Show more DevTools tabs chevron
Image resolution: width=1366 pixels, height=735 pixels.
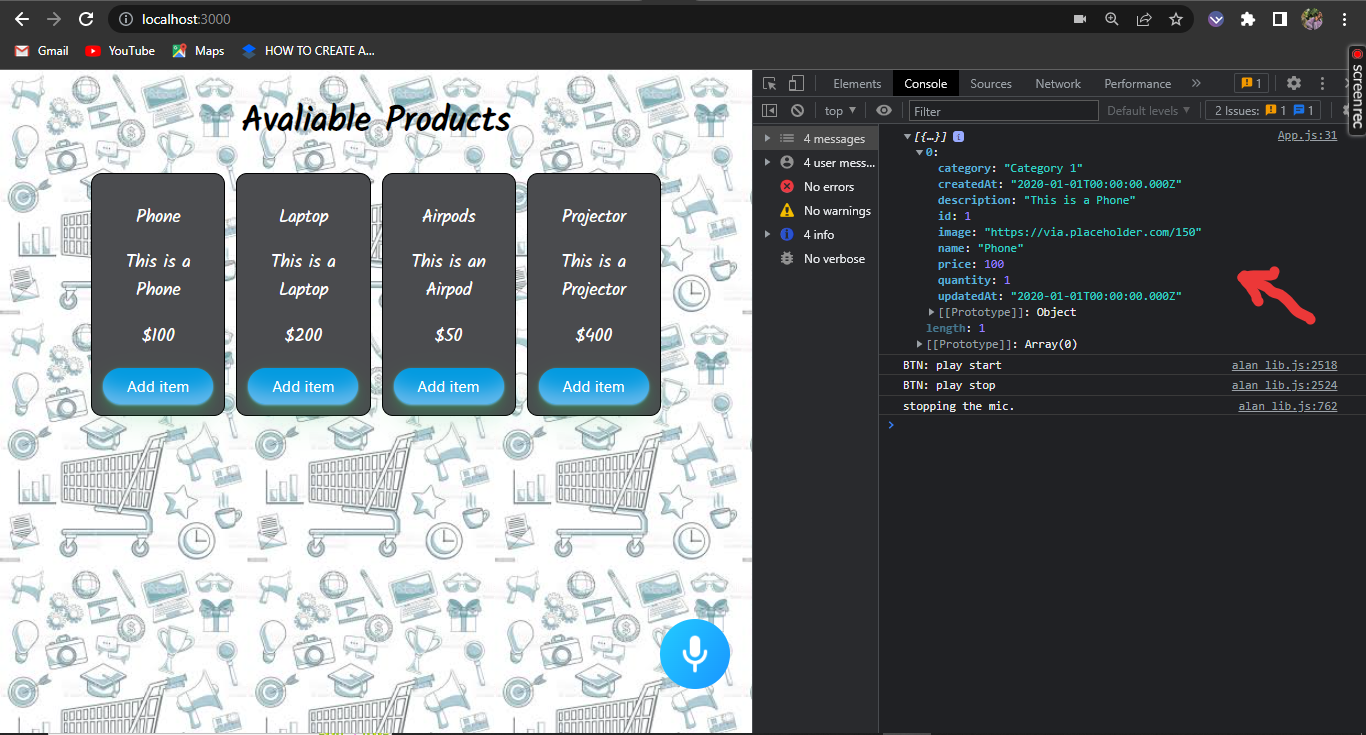1196,83
